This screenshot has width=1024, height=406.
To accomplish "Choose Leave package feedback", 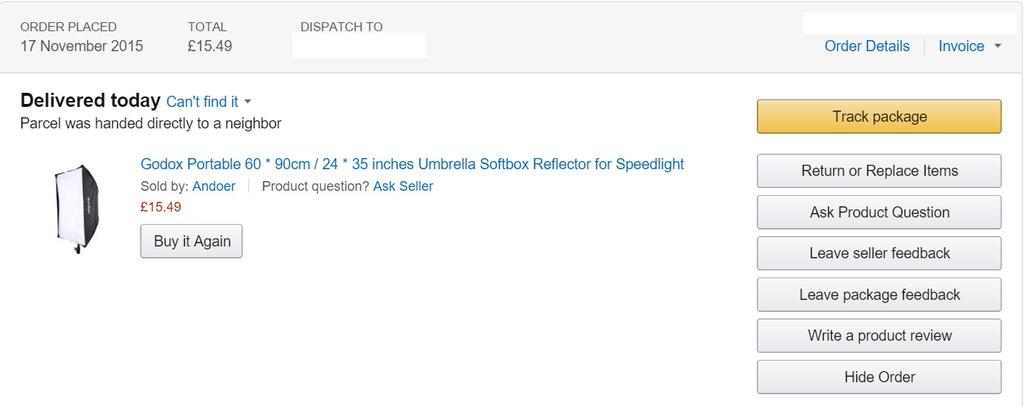I will [x=879, y=295].
